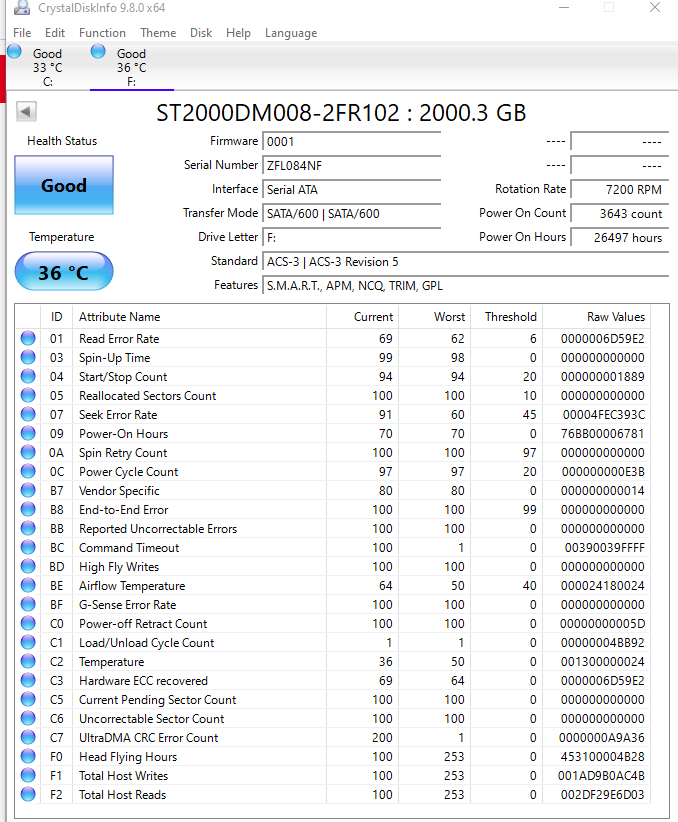Click the status orb for Reported Uncorrectable Errors
Image resolution: width=678 pixels, height=822 pixels.
tap(28, 528)
